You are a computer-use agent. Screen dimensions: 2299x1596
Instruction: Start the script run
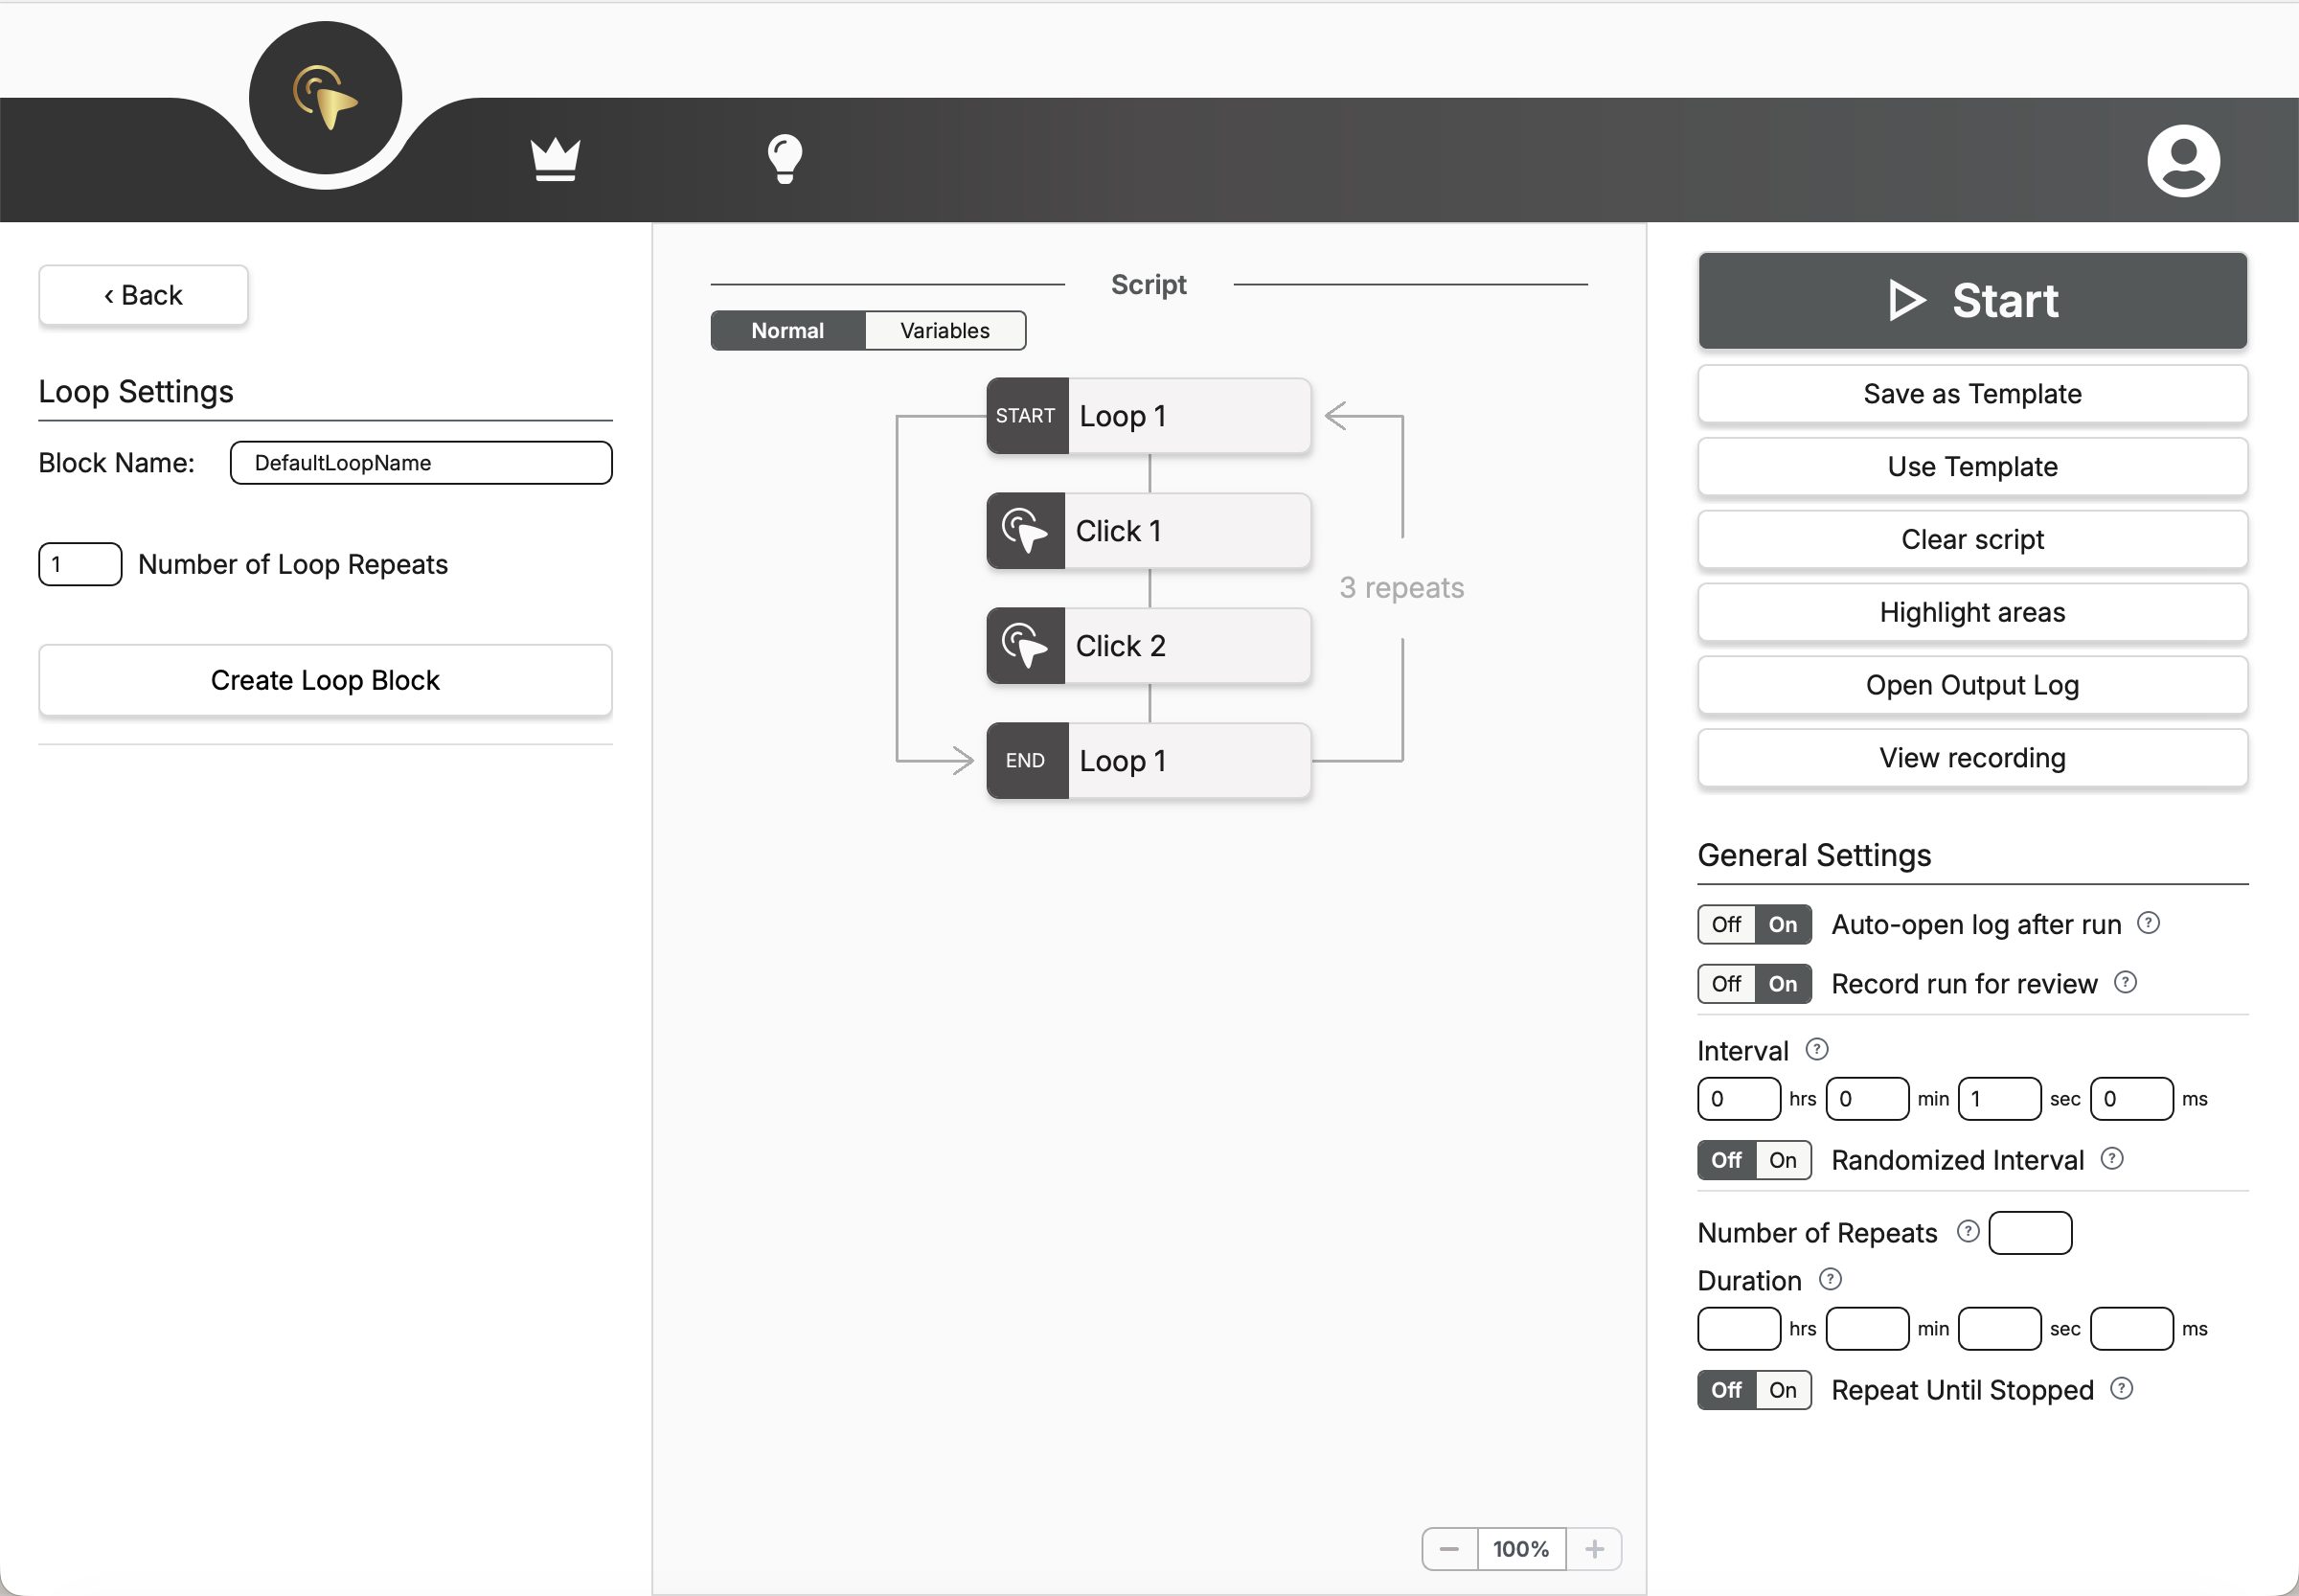click(x=1972, y=300)
